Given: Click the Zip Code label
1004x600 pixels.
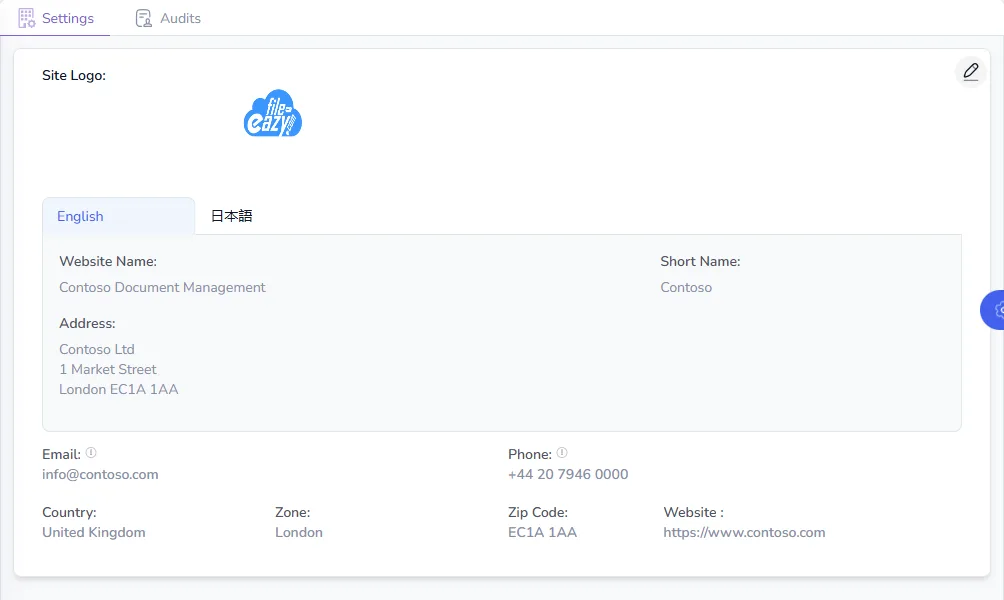Looking at the screenshot, I should tap(538, 512).
